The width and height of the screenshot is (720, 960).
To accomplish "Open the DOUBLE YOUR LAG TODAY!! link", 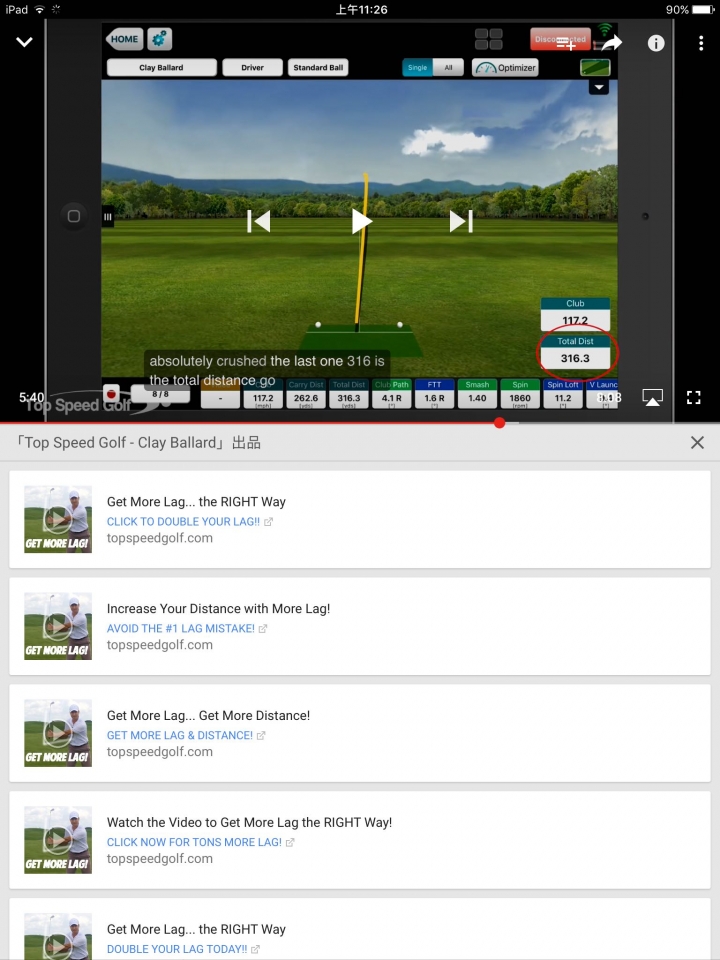I will pyautogui.click(x=183, y=949).
